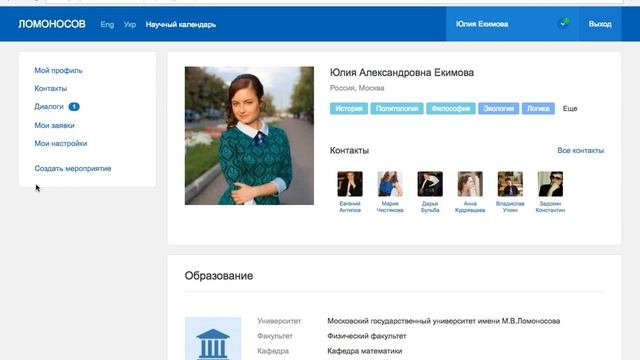
Task: Click Анна Кудрявцева name link
Action: pos(470,207)
